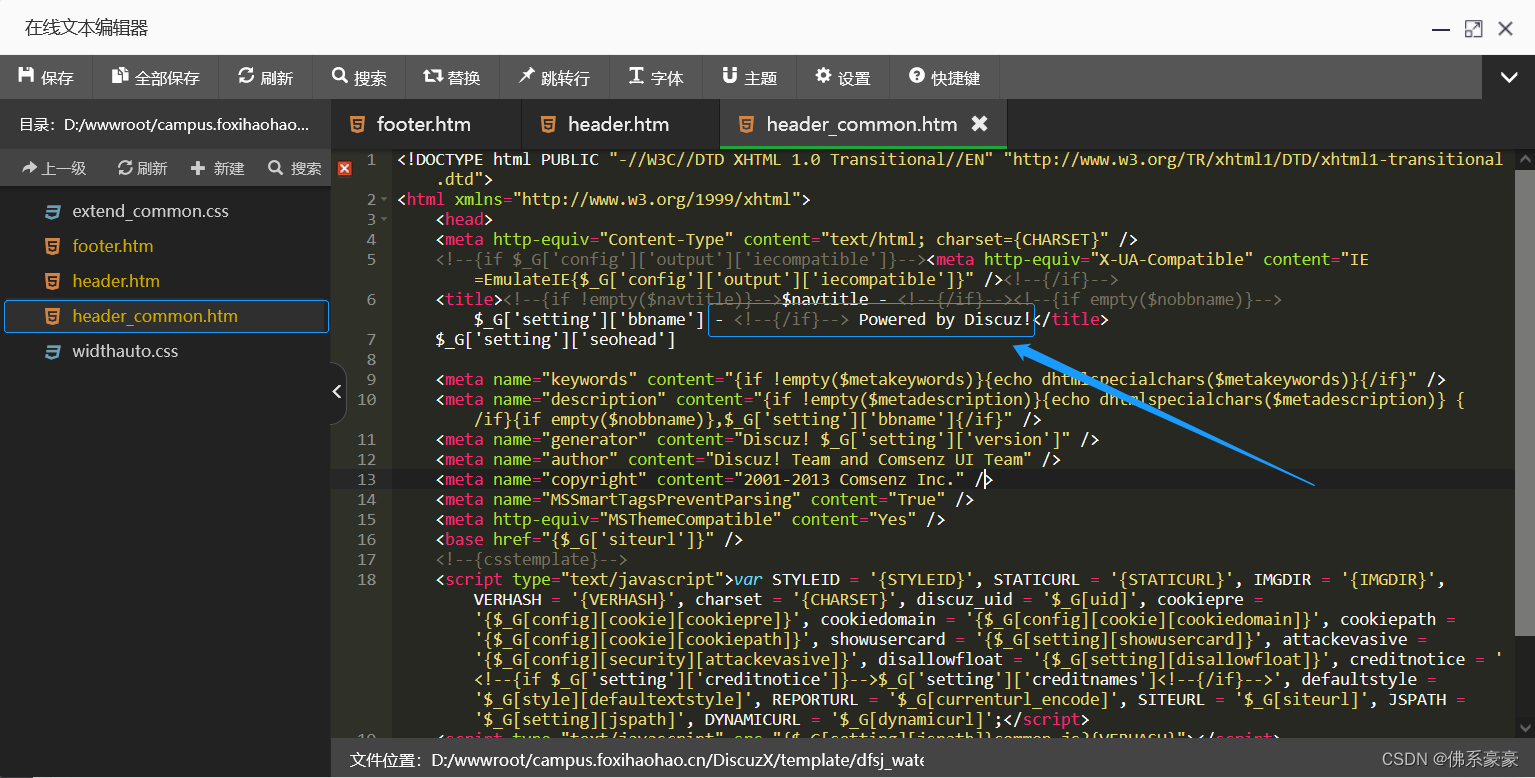Select header_common.htm in file list
The height and width of the screenshot is (778, 1535).
pyautogui.click(x=166, y=316)
